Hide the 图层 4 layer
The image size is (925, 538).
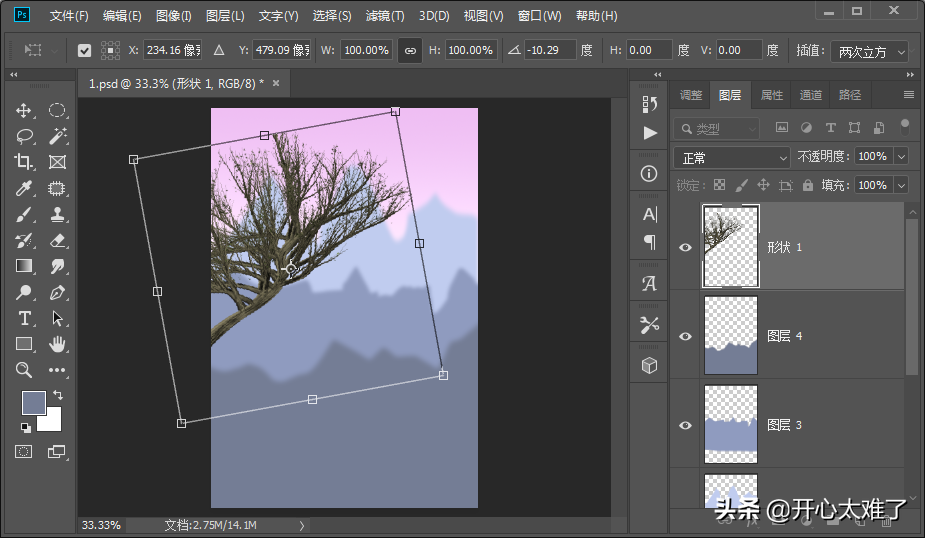click(x=685, y=336)
